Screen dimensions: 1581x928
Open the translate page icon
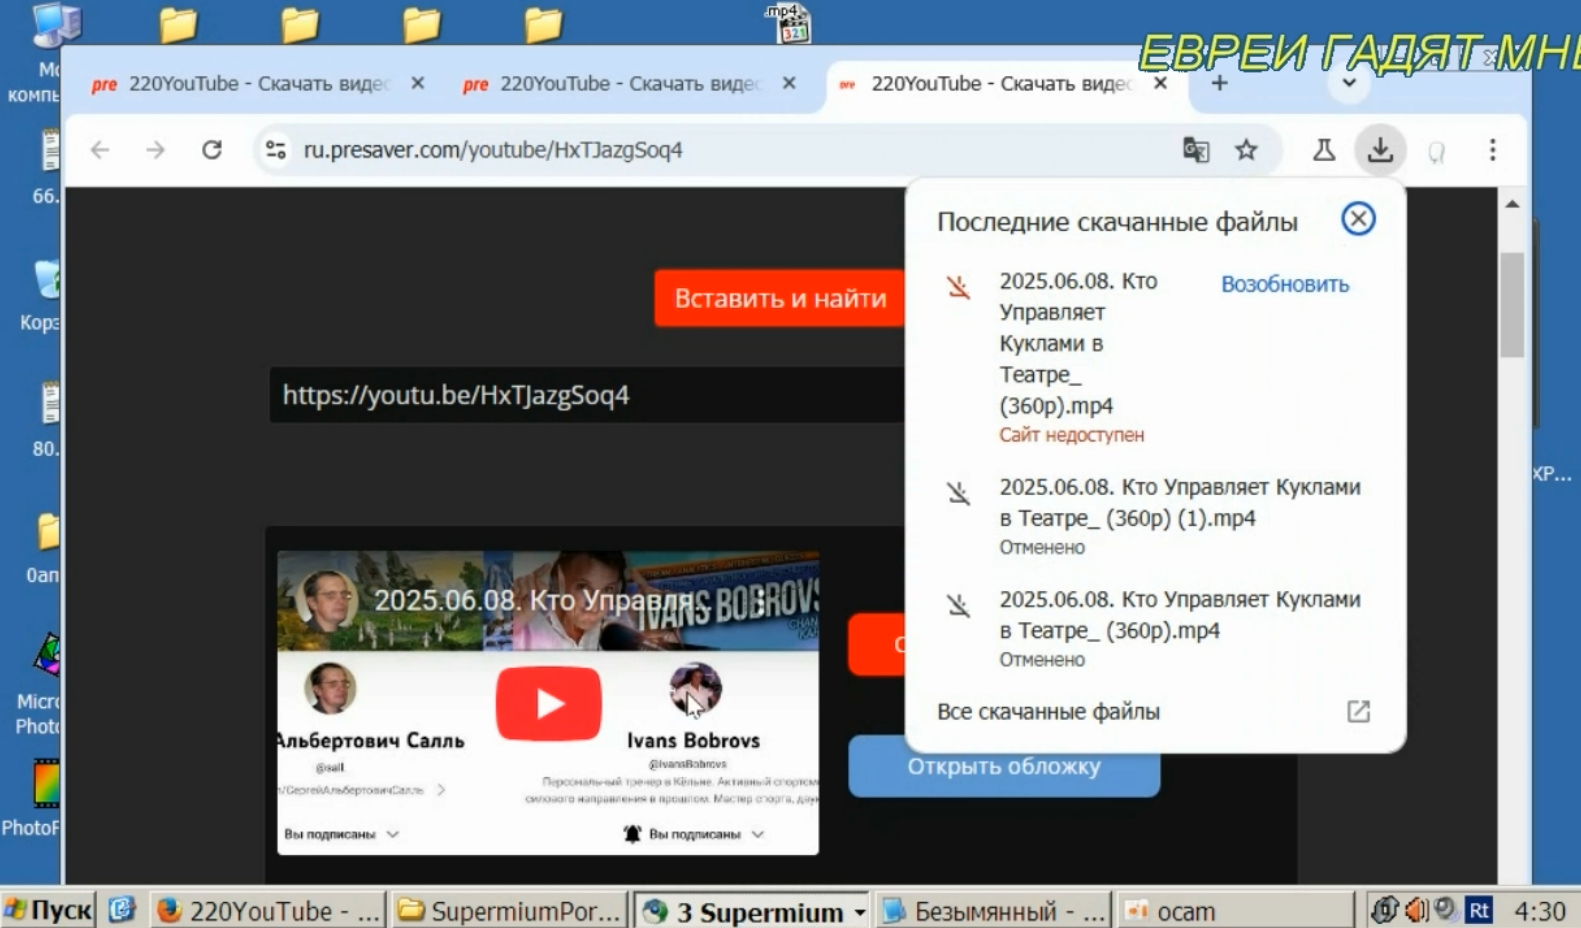click(x=1196, y=150)
